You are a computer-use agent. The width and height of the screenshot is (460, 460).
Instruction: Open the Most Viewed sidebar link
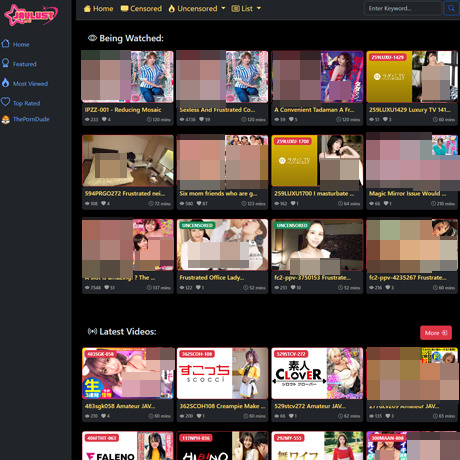[x=25, y=83]
